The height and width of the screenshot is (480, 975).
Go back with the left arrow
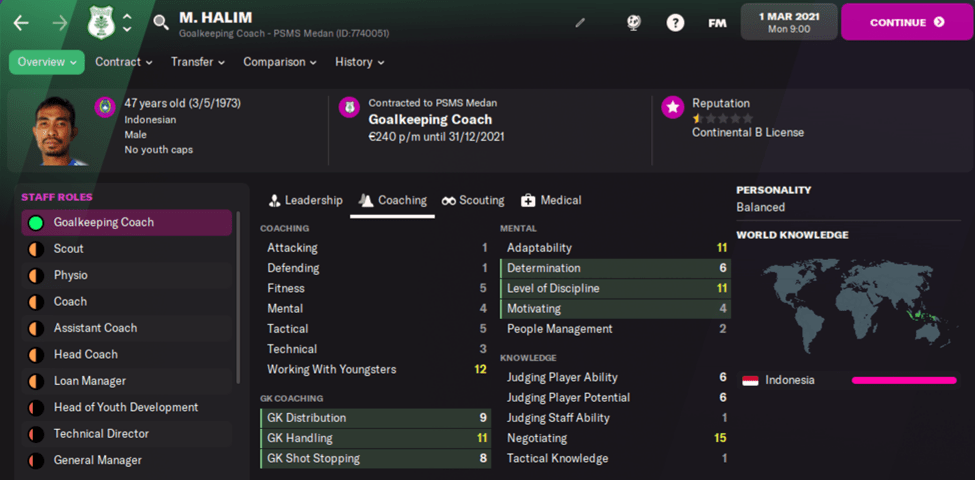pyautogui.click(x=22, y=22)
